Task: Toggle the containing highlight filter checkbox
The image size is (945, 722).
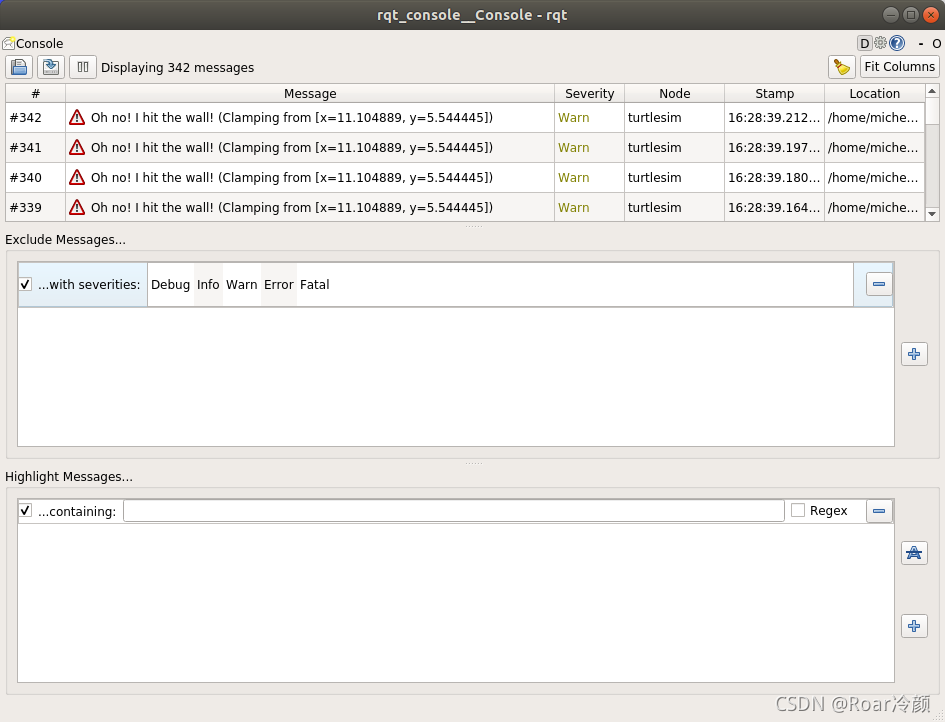Action: (25, 510)
